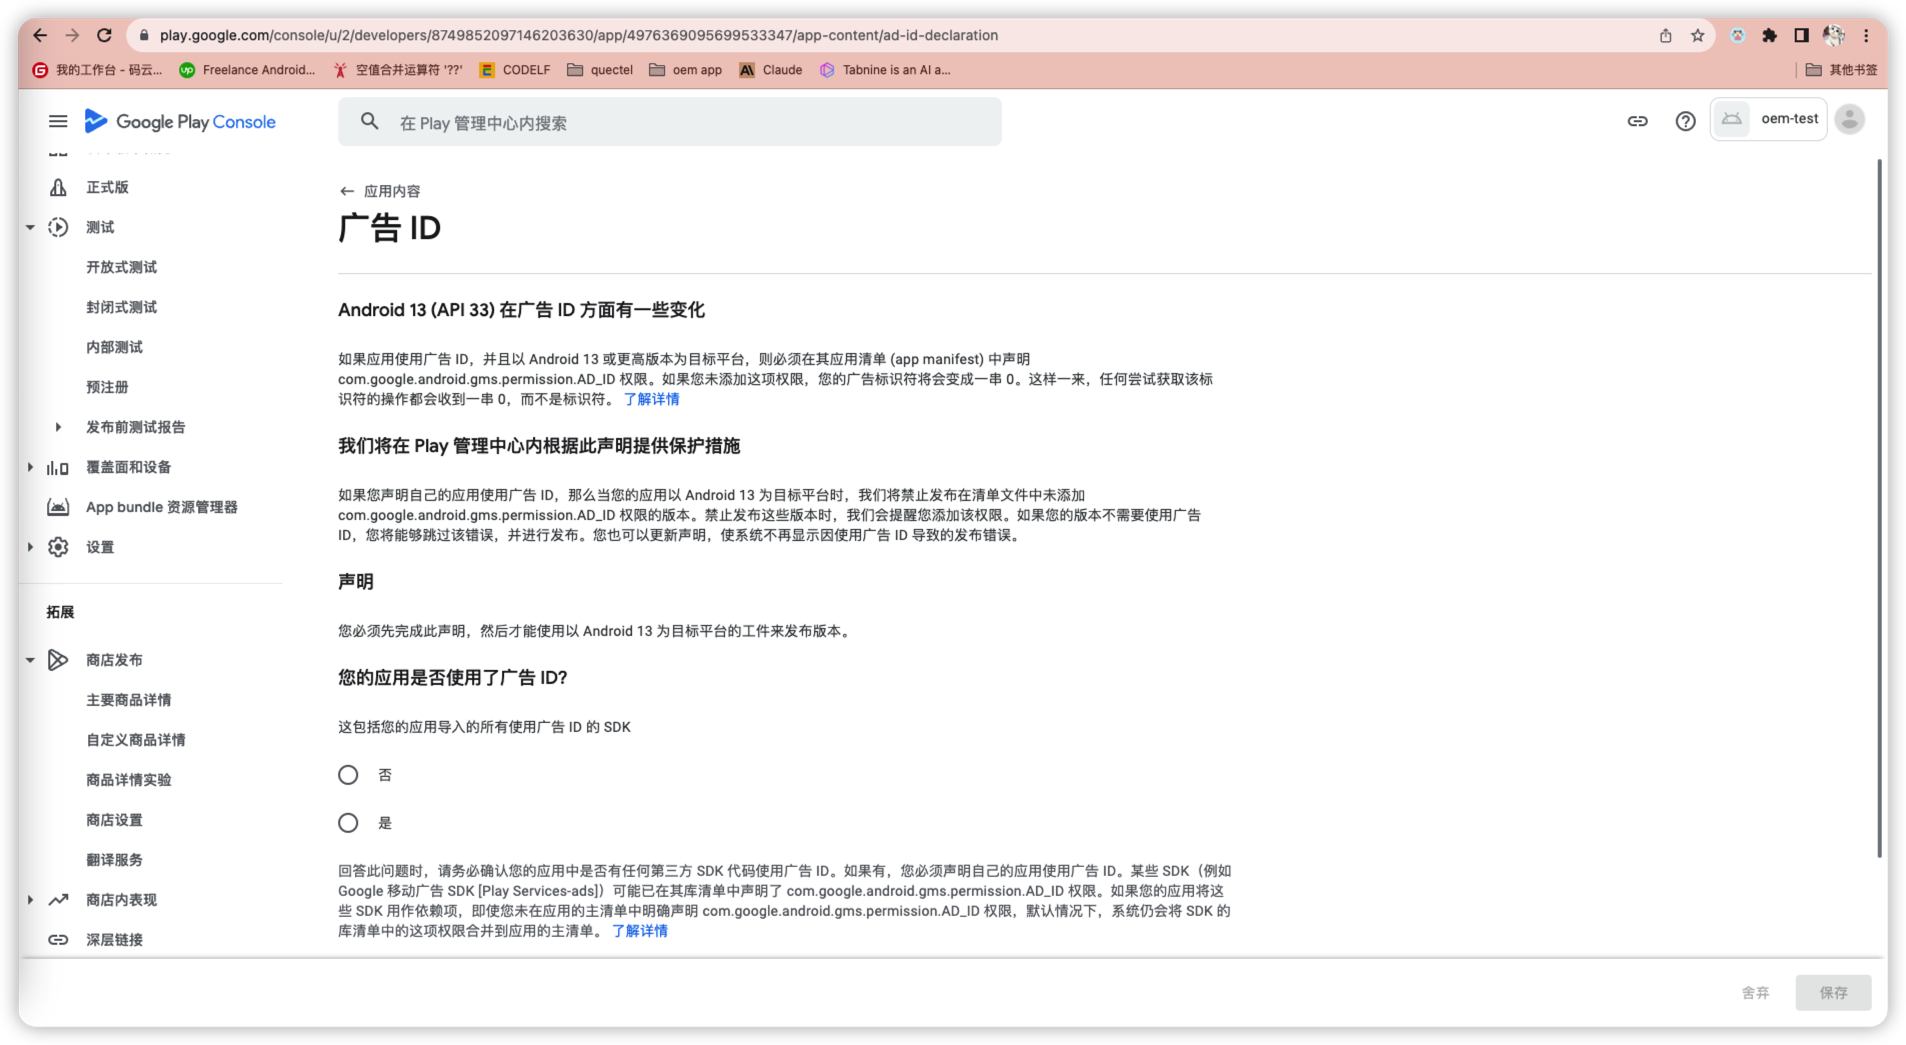Open the Chrome profile avatar
The height and width of the screenshot is (1045, 1906).
pyautogui.click(x=1833, y=35)
